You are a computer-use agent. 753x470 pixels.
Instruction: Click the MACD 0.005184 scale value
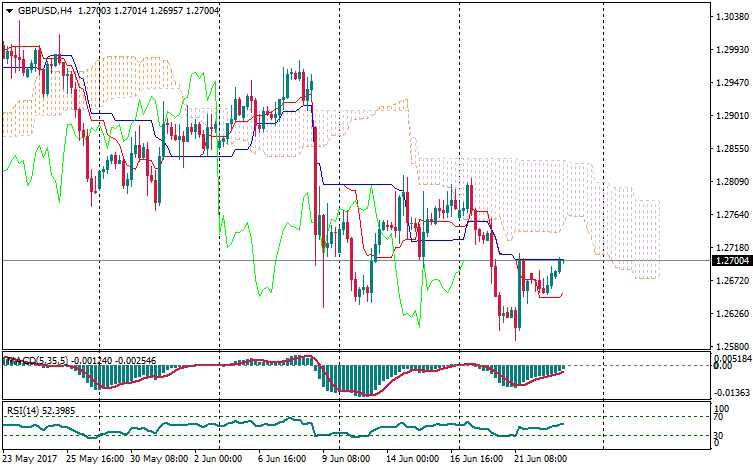(x=731, y=357)
